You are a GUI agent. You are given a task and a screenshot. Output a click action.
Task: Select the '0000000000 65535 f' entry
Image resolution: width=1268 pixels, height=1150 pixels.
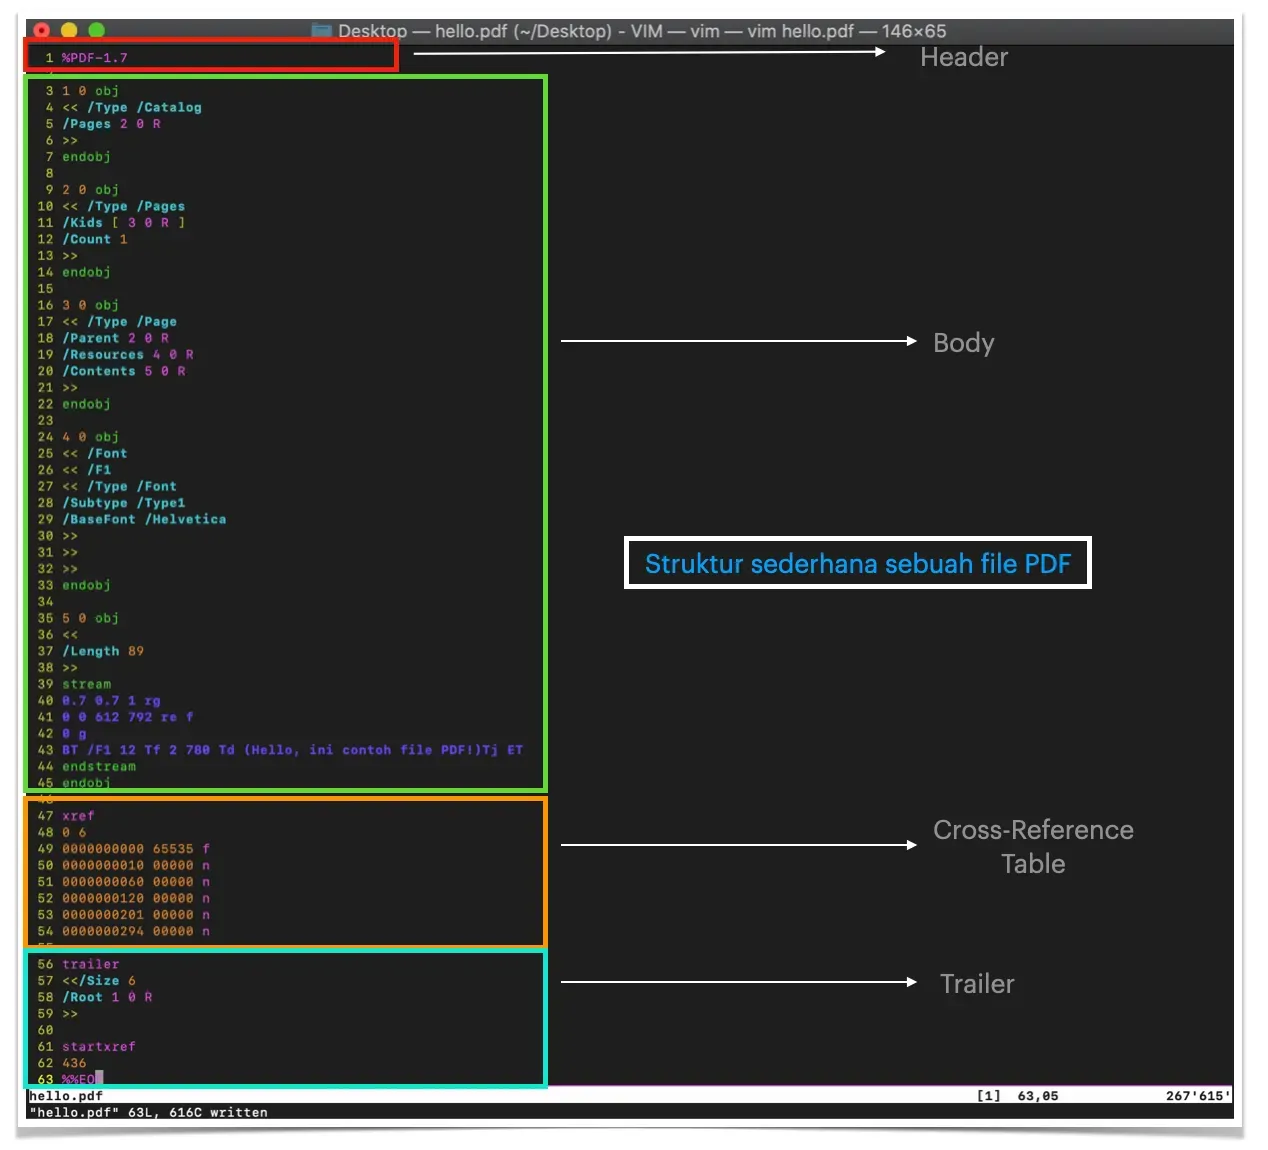tap(136, 849)
